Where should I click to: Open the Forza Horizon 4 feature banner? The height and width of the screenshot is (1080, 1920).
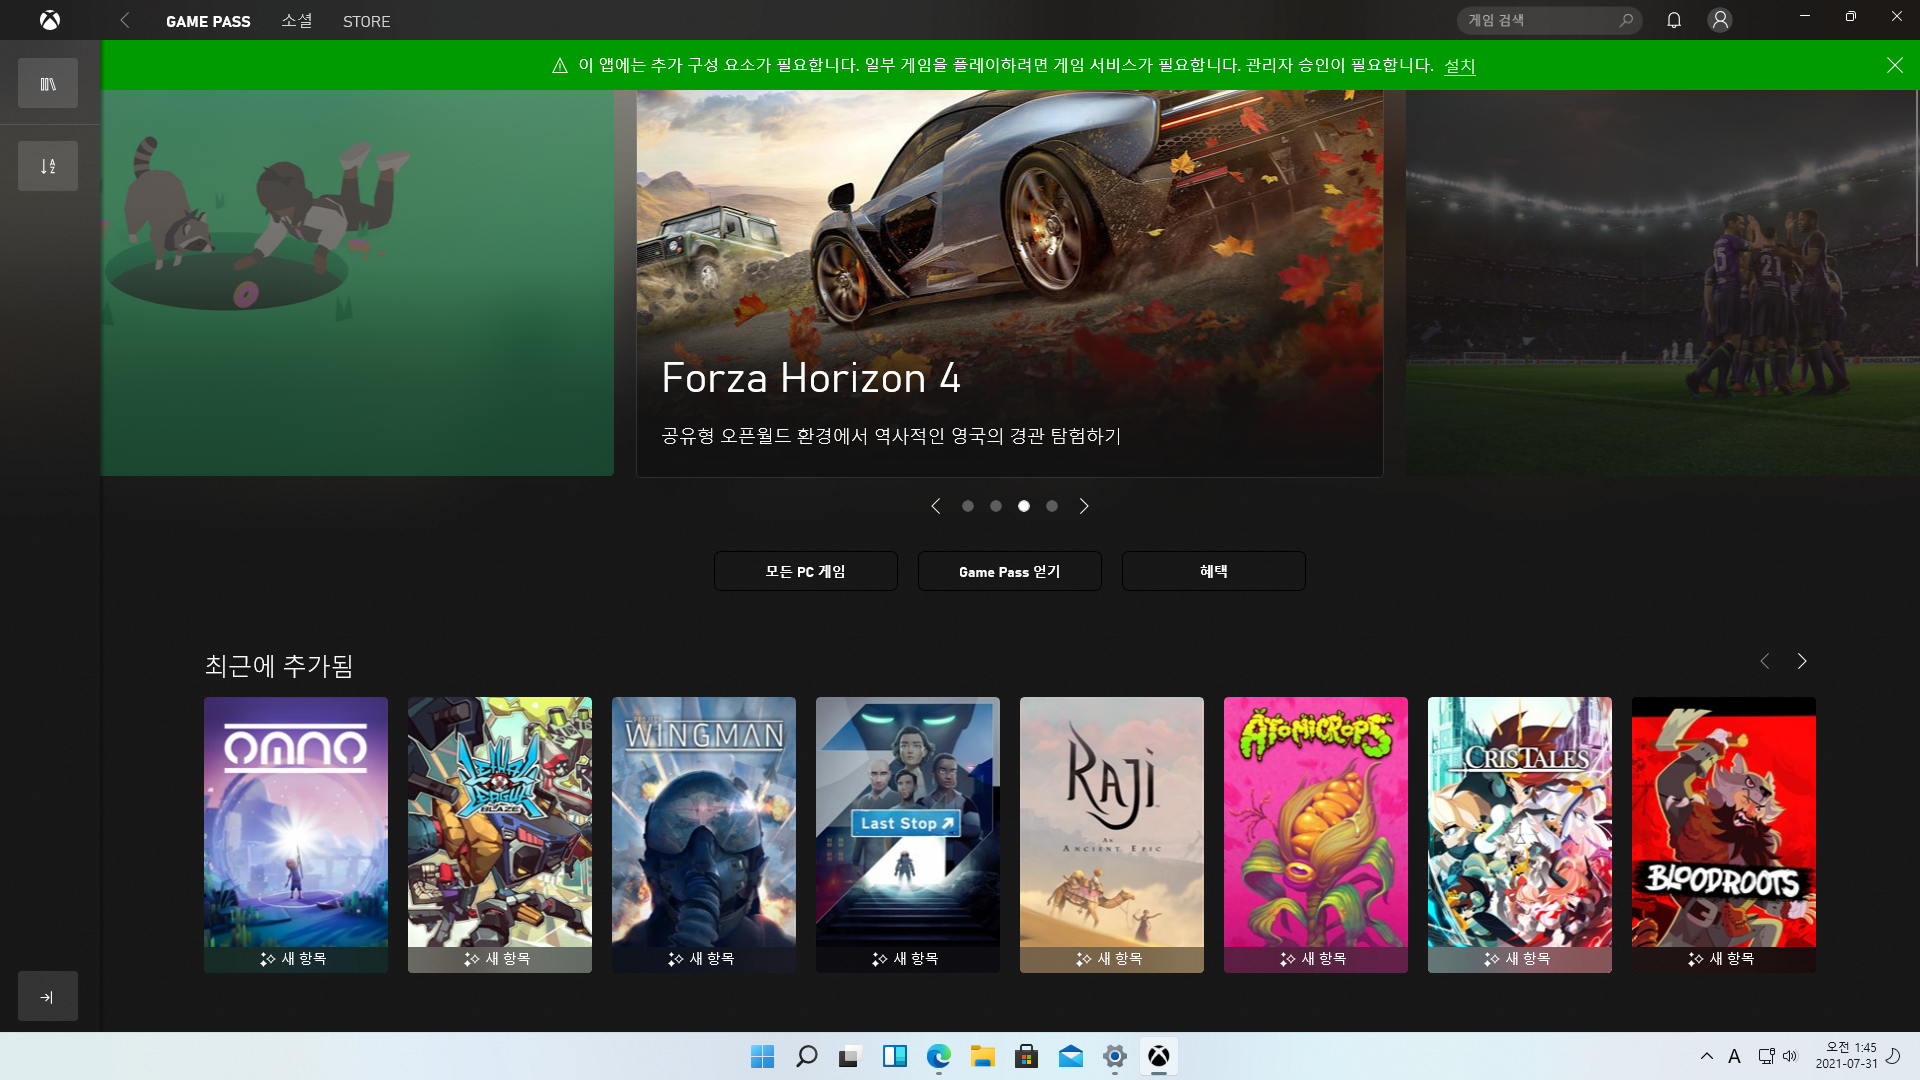(x=1010, y=283)
